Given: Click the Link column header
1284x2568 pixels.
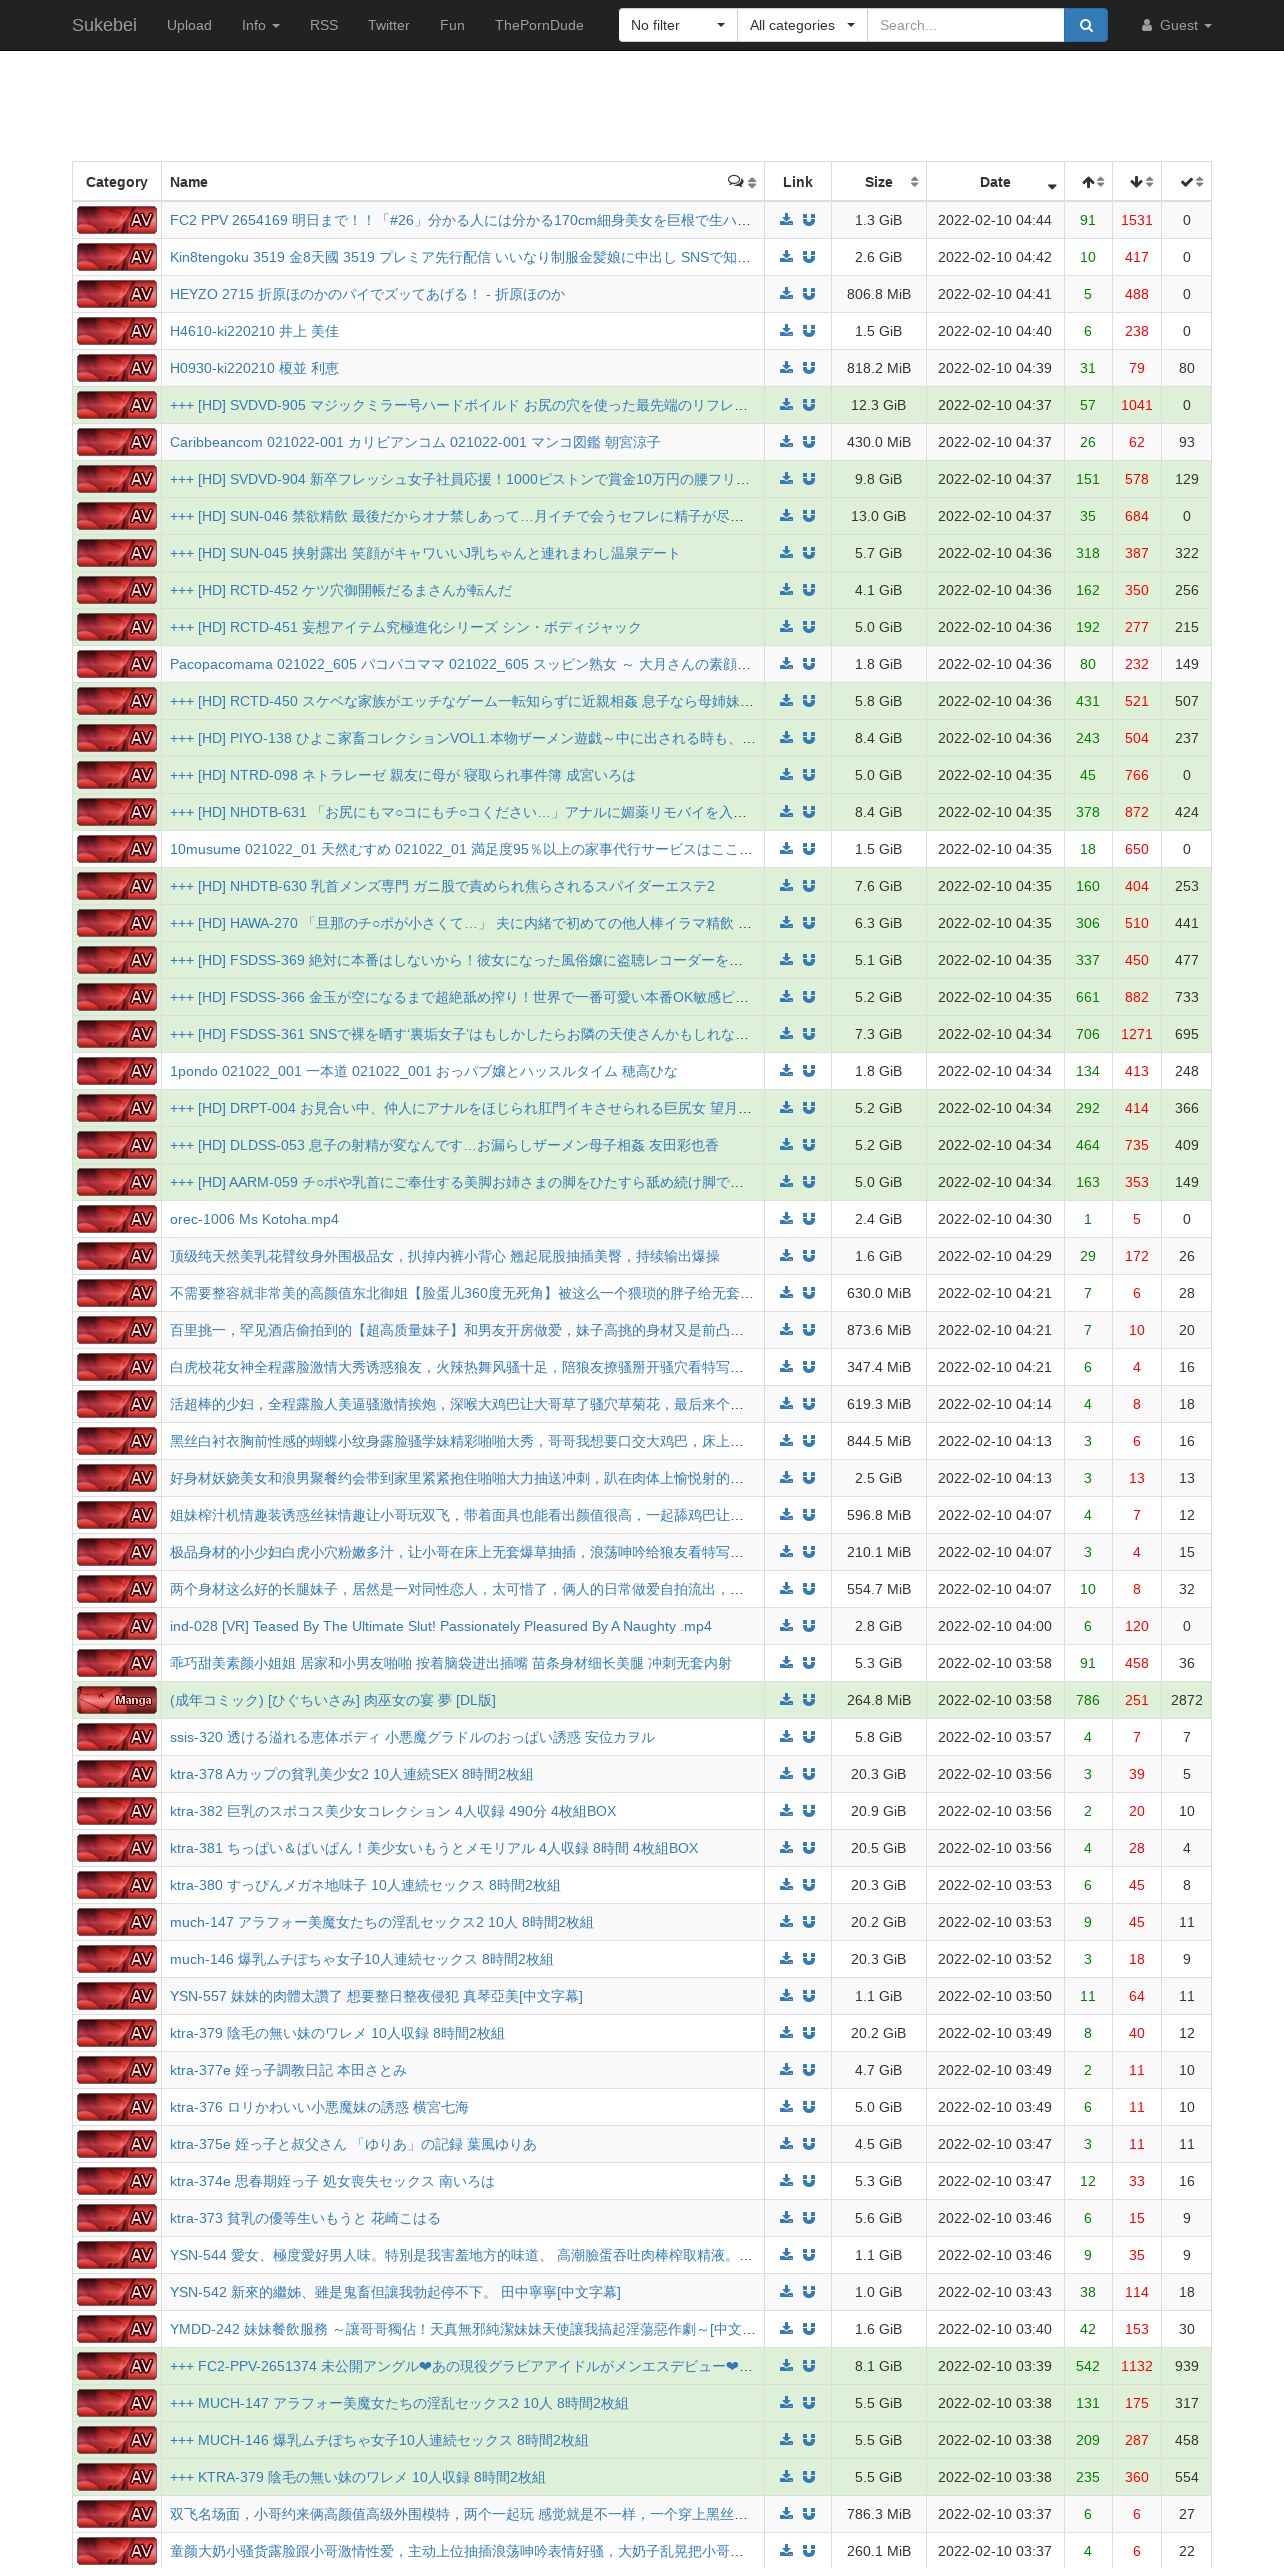Looking at the screenshot, I should click(798, 182).
